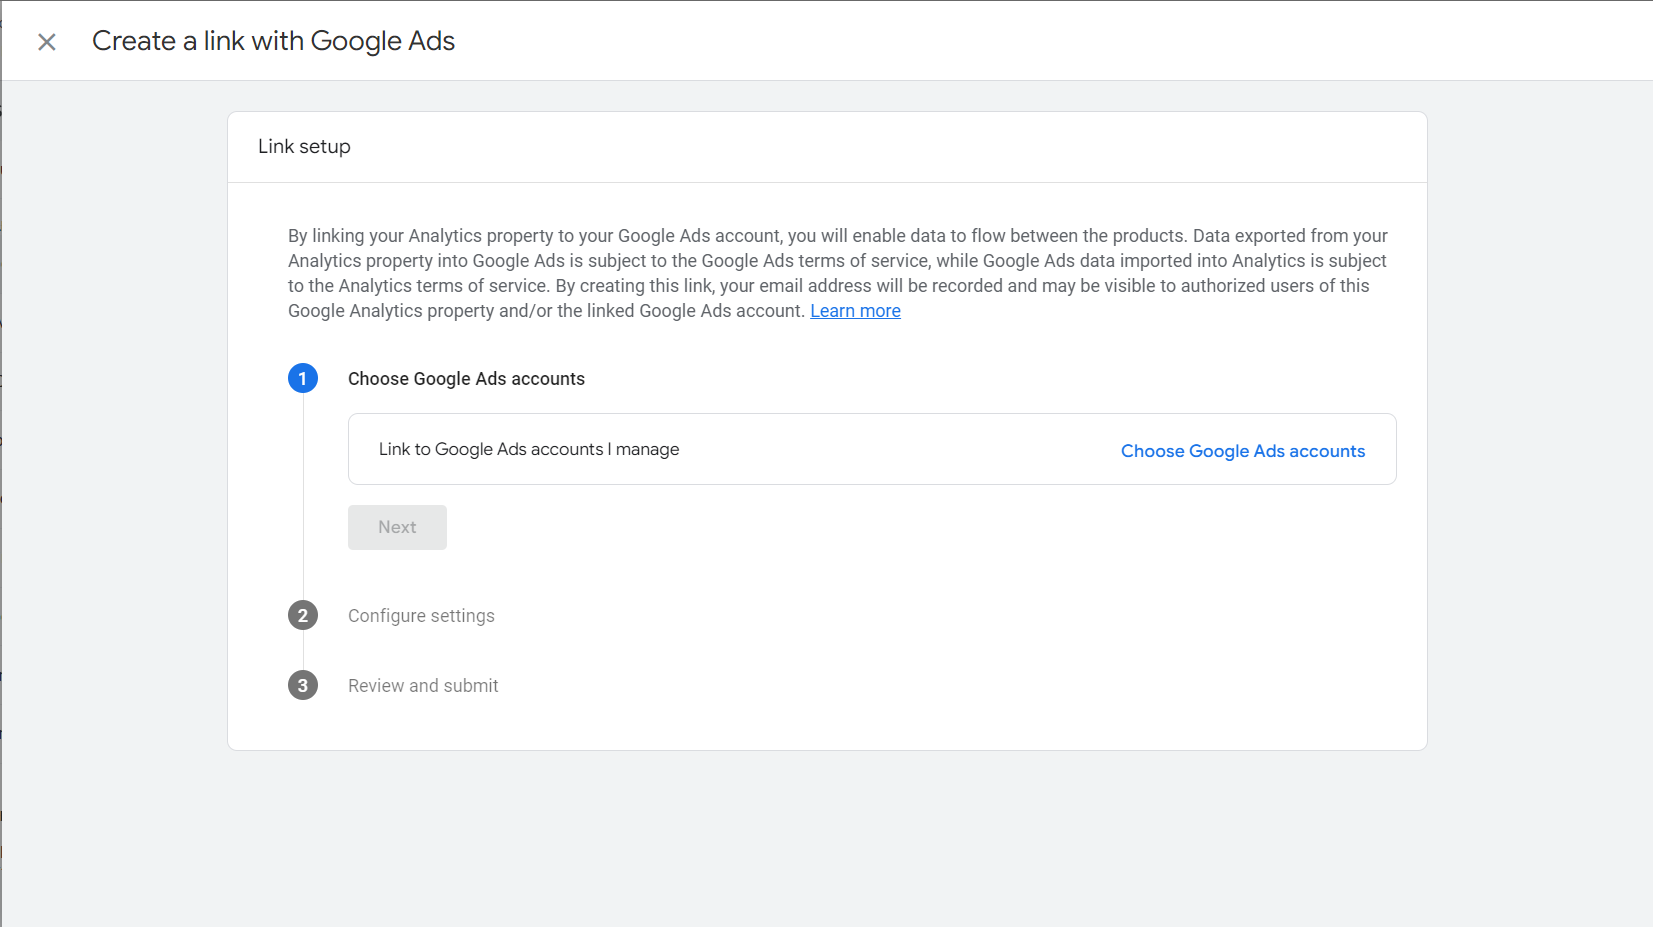Image resolution: width=1653 pixels, height=927 pixels.
Task: Open the Configure settings step
Action: [x=421, y=616]
